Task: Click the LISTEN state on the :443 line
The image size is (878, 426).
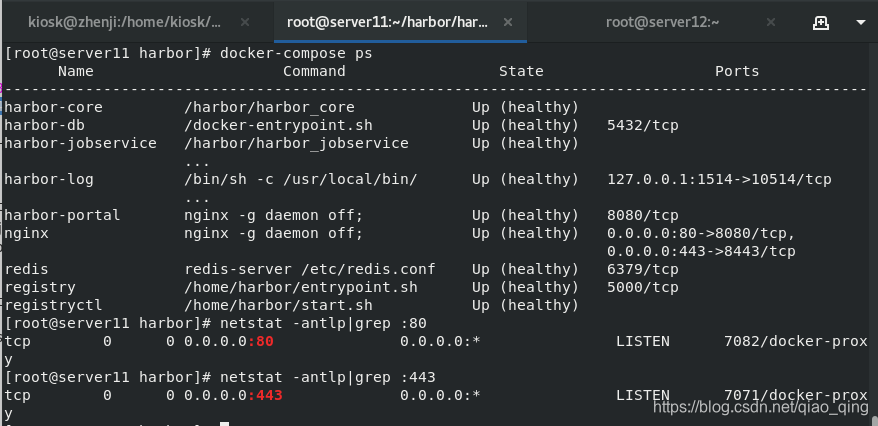Action: (x=643, y=395)
